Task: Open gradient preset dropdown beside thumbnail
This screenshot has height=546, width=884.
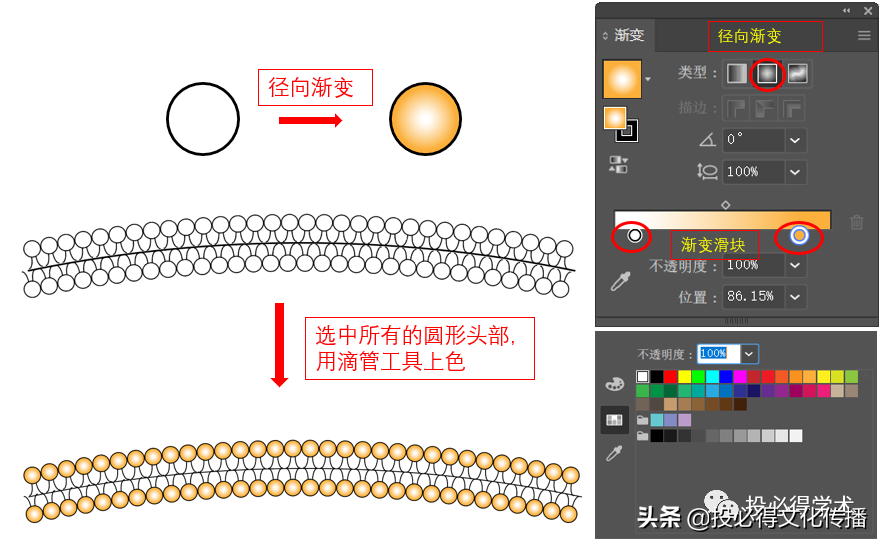Action: click(x=648, y=79)
